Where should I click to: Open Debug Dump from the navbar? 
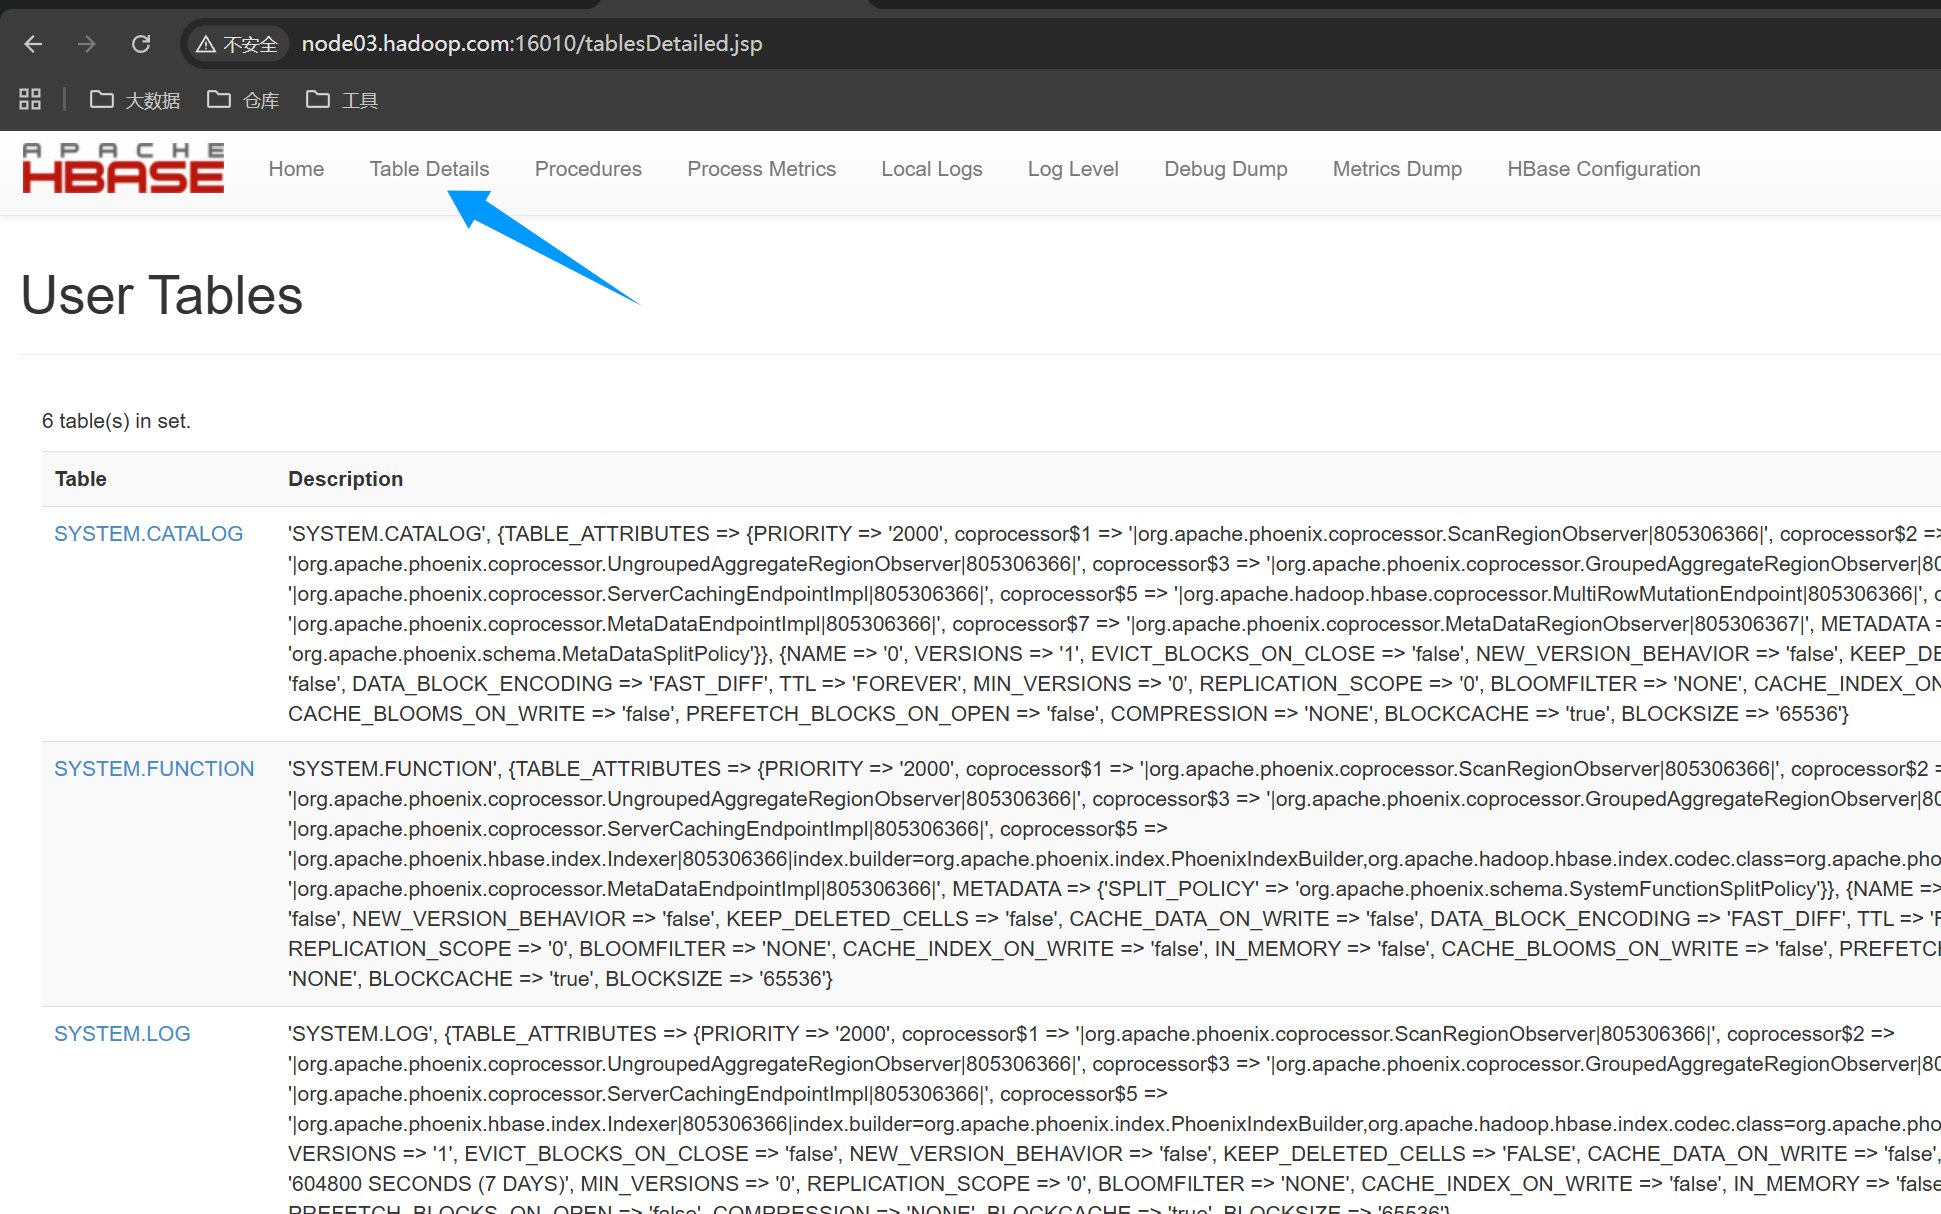(x=1225, y=169)
